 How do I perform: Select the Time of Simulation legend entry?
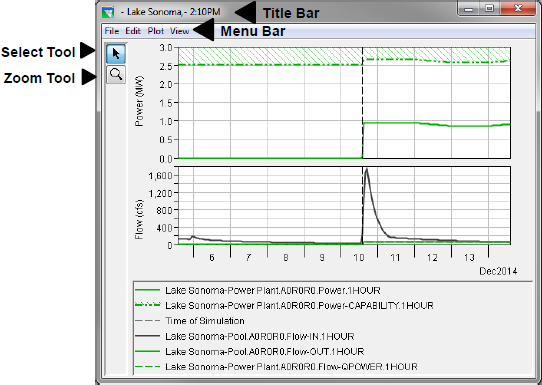click(x=205, y=321)
